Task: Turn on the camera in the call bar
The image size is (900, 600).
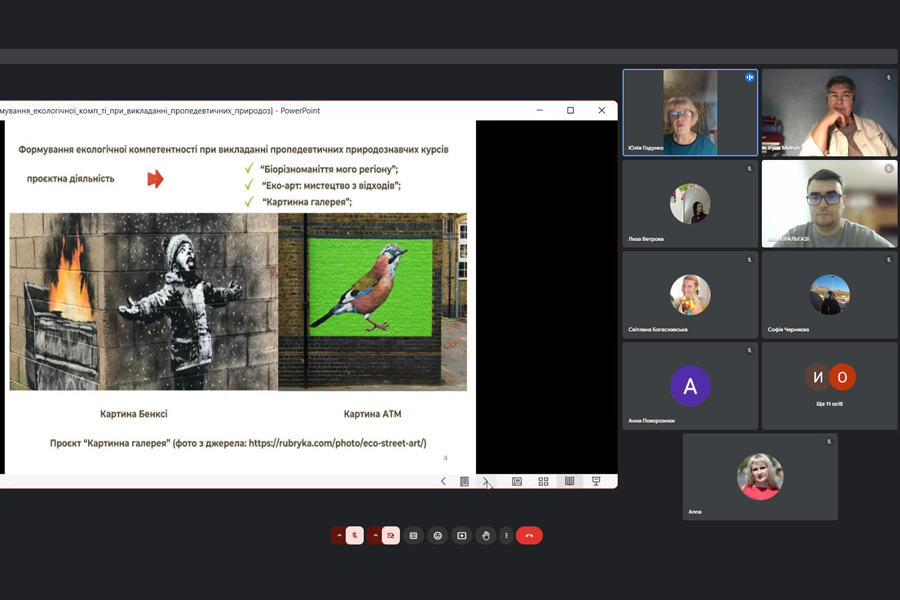Action: coord(391,536)
